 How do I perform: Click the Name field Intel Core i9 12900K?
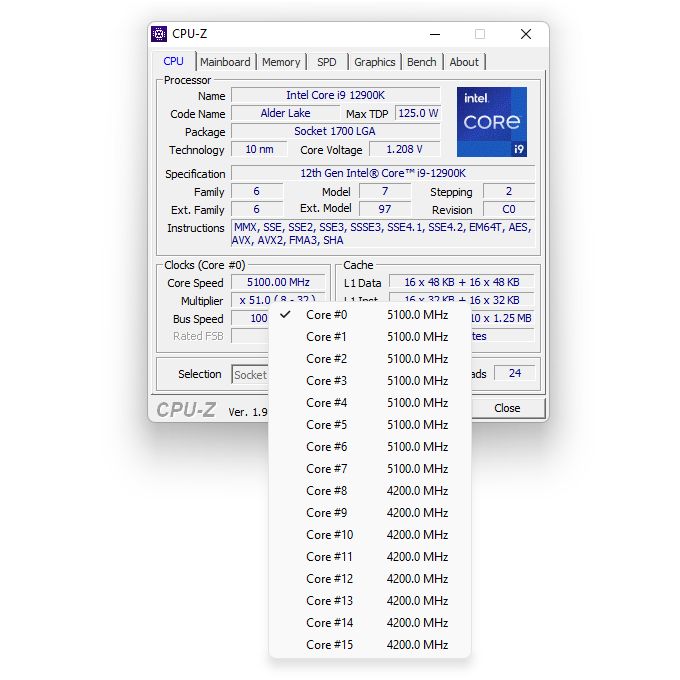[x=336, y=95]
